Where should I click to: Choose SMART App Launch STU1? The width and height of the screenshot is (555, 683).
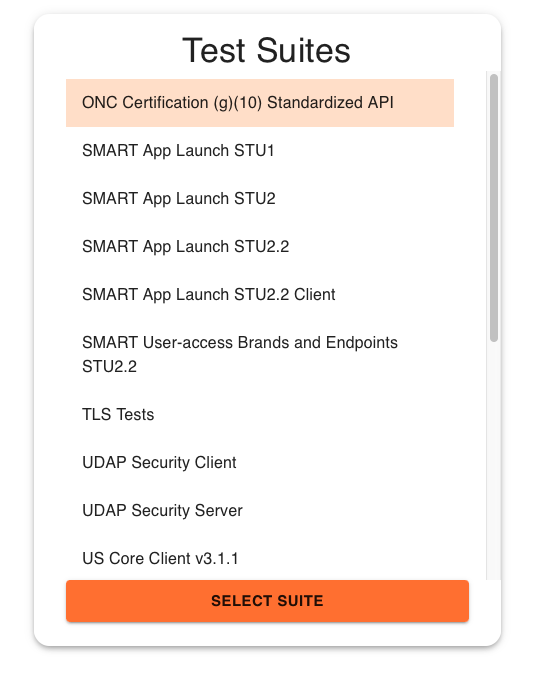point(260,151)
